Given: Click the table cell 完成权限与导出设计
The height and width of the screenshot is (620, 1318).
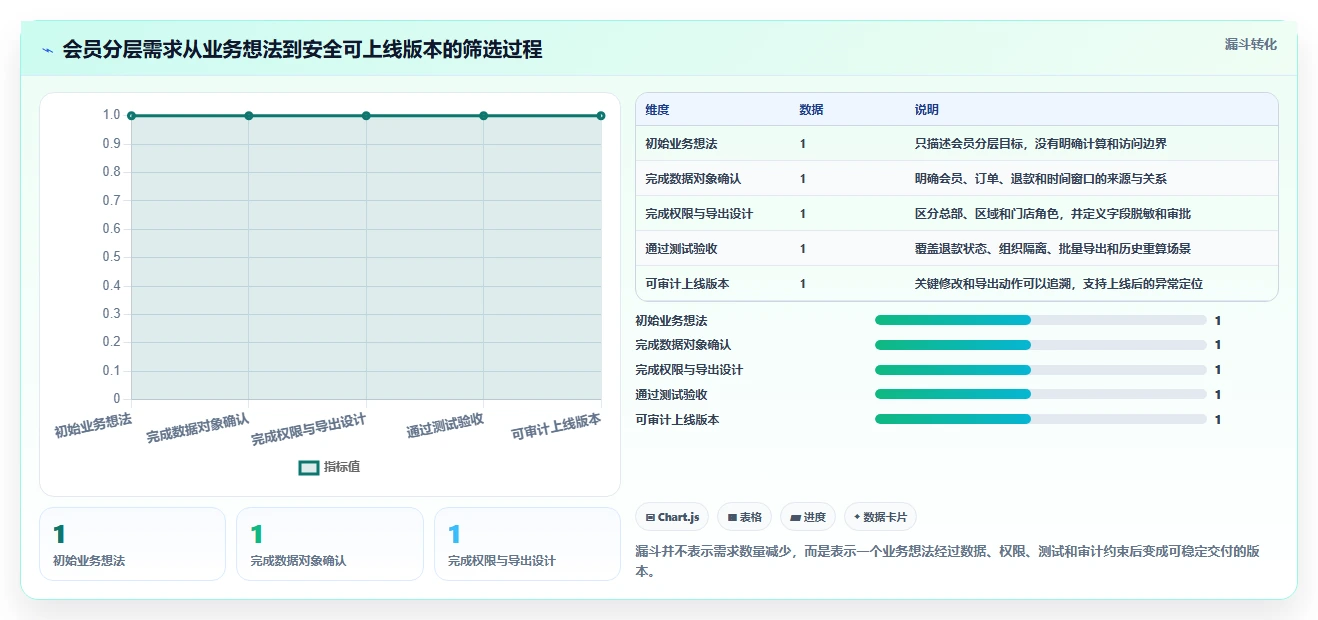Looking at the screenshot, I should click(699, 214).
